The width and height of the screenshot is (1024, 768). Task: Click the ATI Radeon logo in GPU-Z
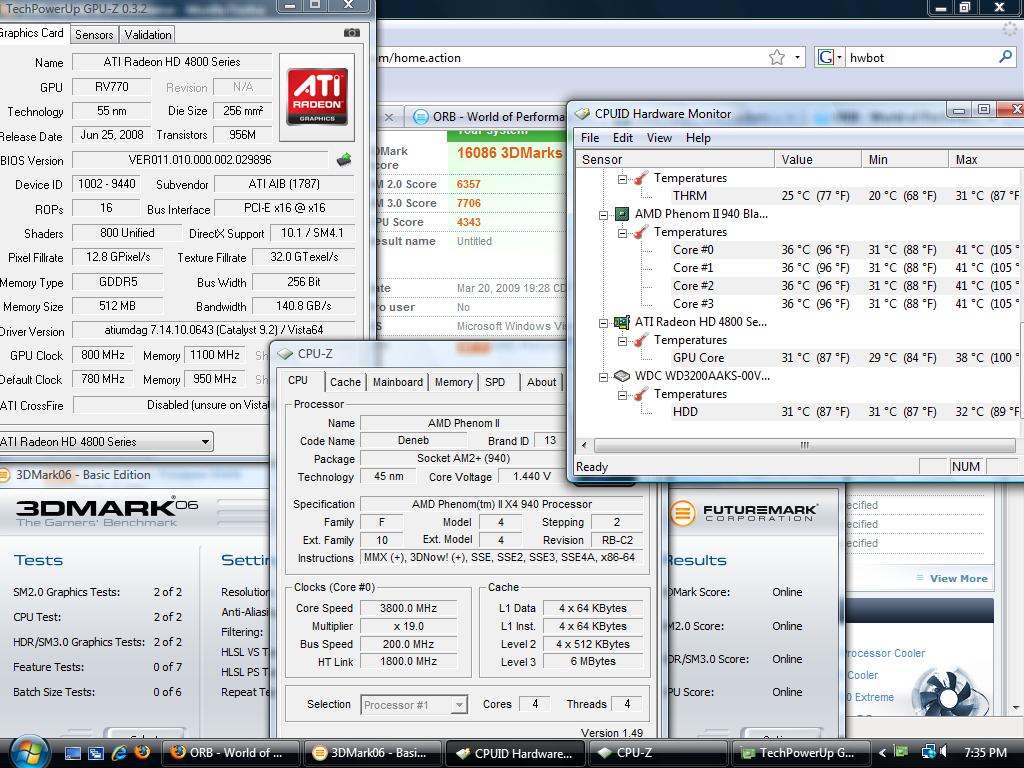click(x=317, y=97)
